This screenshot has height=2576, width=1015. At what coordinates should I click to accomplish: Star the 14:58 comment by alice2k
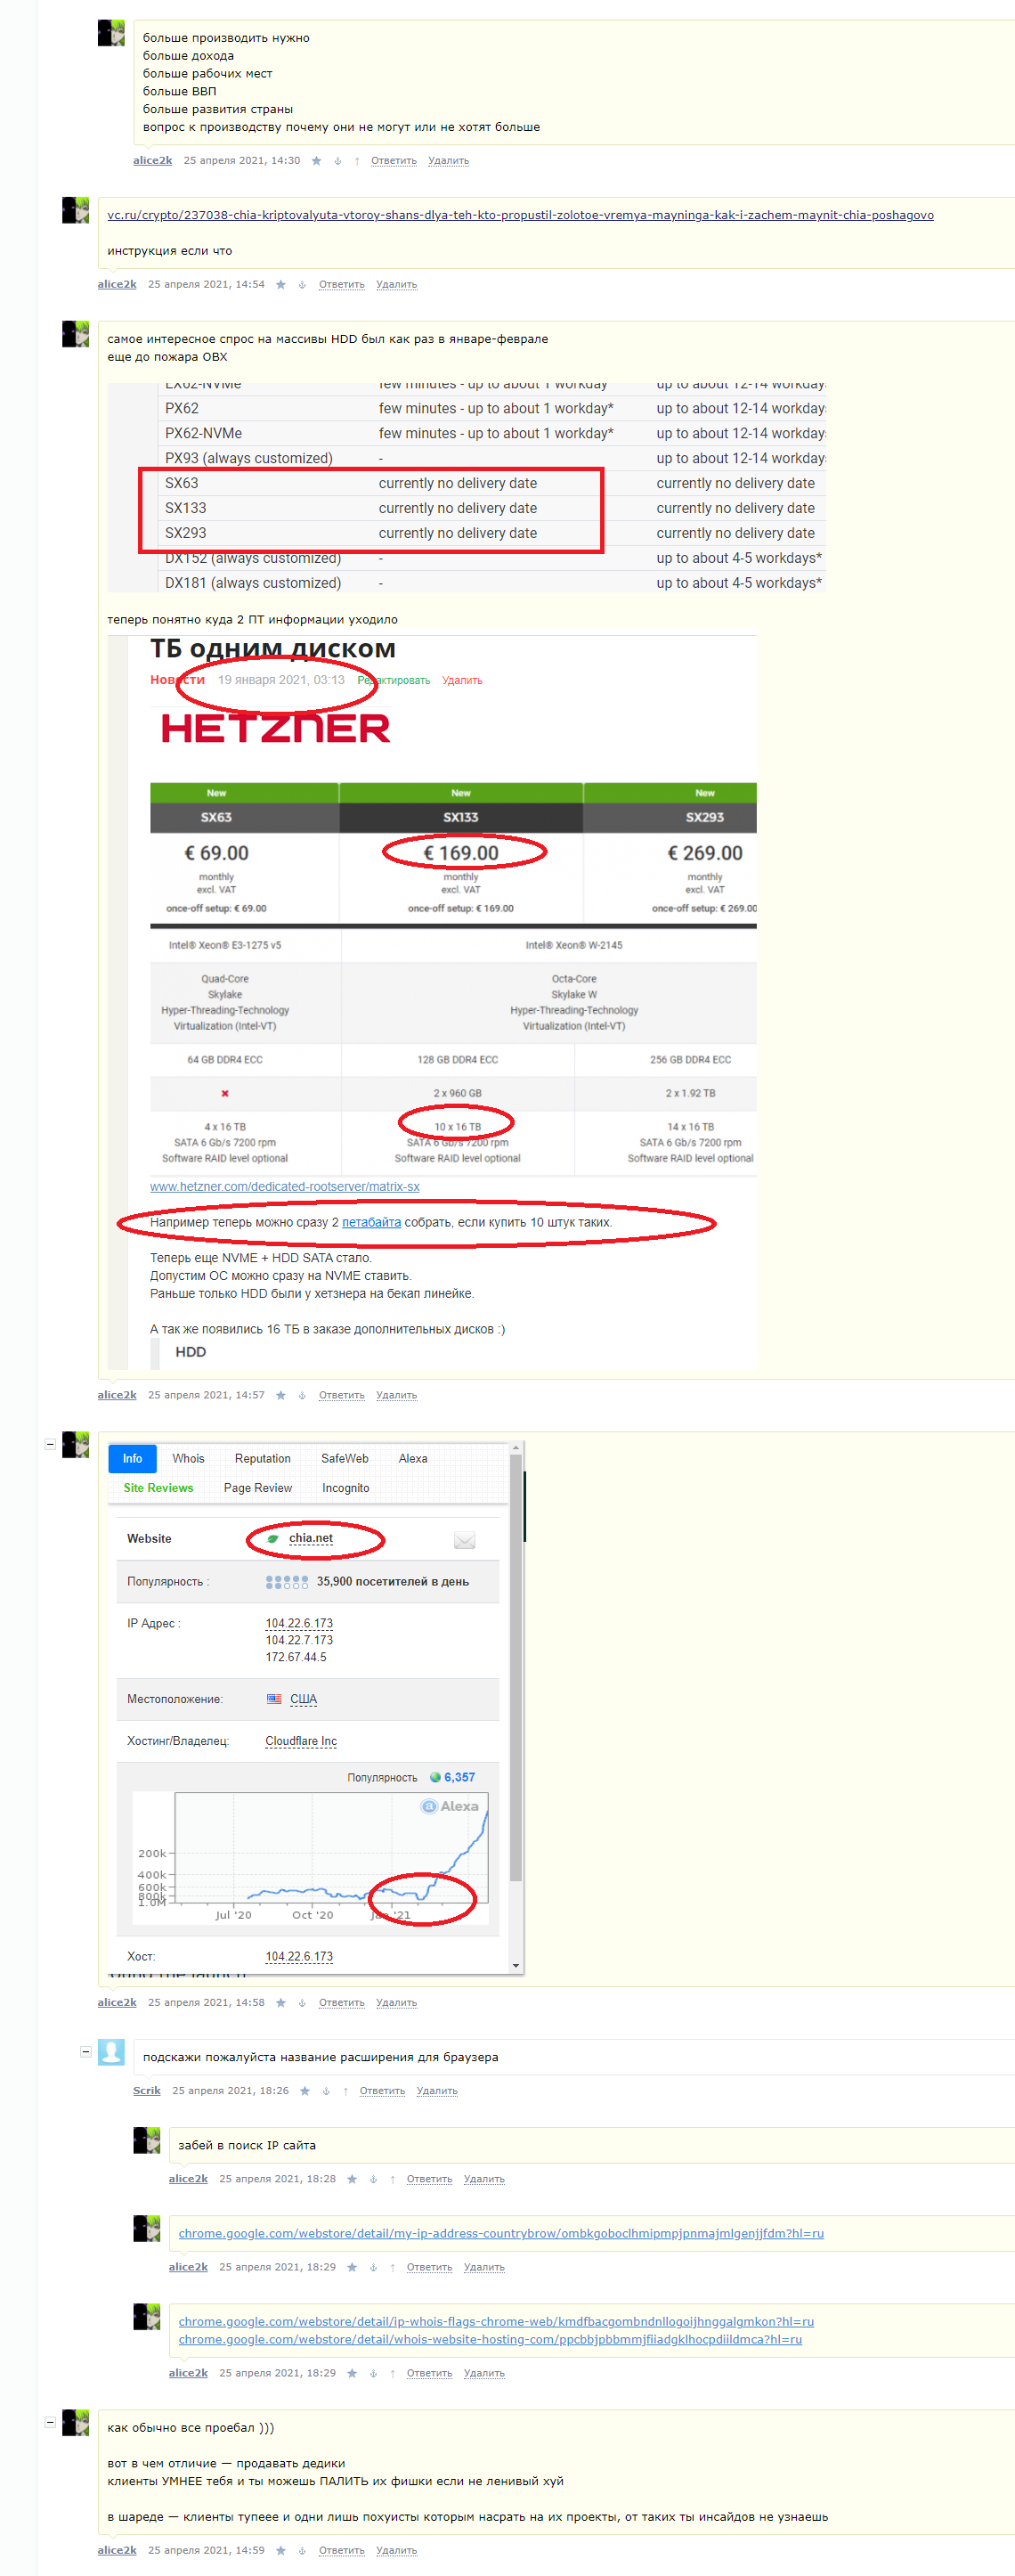pos(281,2003)
